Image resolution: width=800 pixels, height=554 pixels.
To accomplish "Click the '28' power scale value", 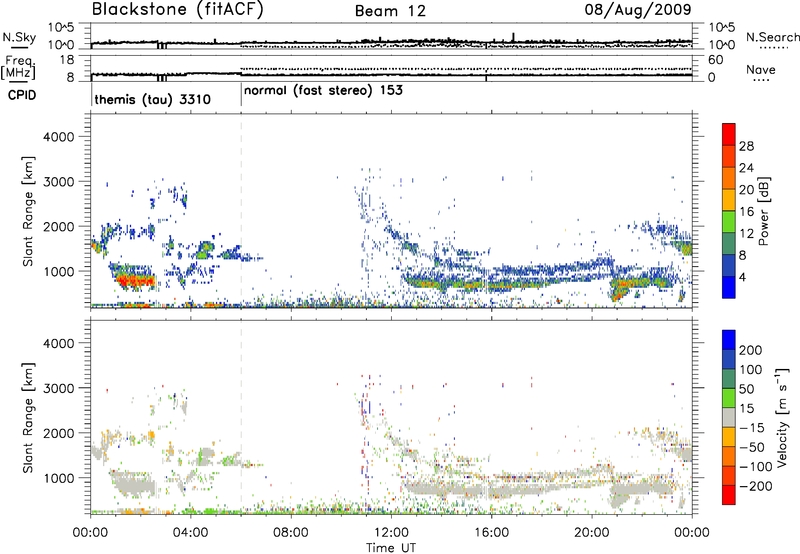I will click(746, 146).
